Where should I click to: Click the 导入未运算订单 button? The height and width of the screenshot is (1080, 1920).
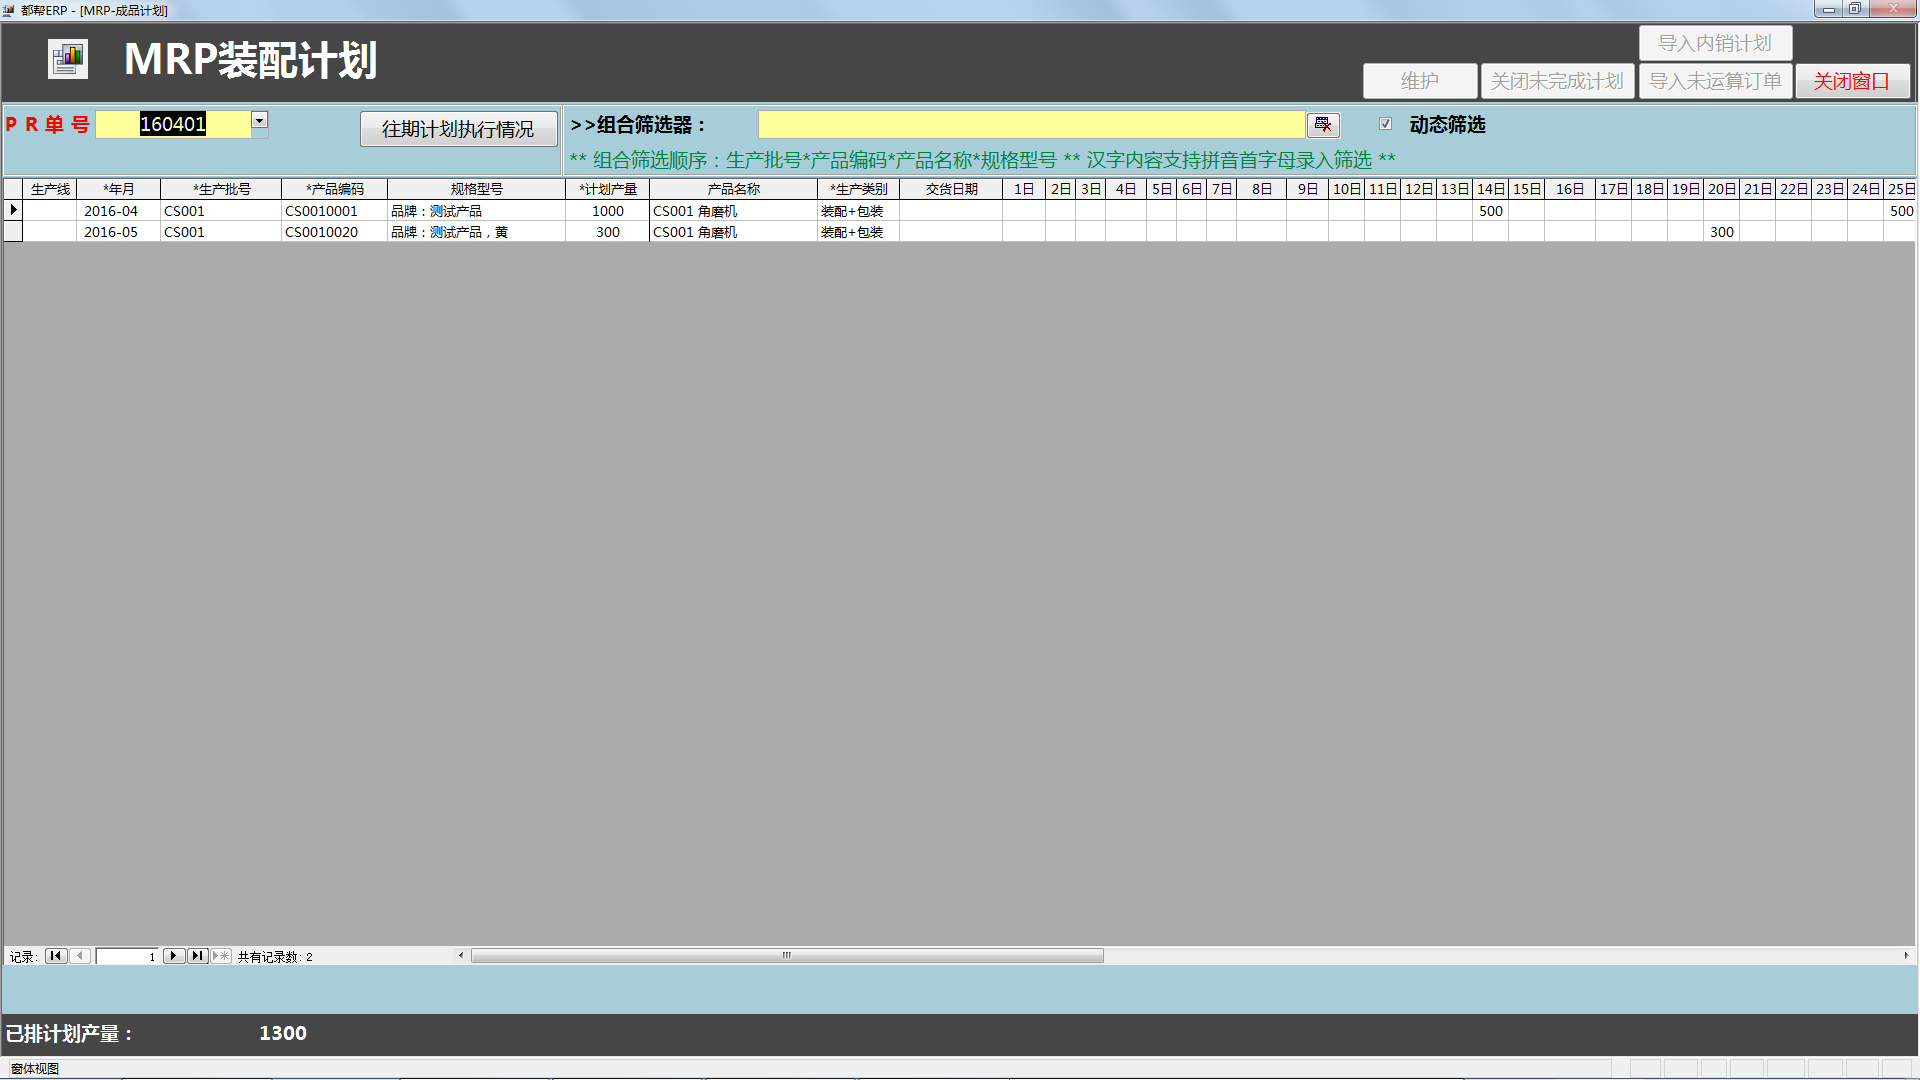click(x=1715, y=81)
